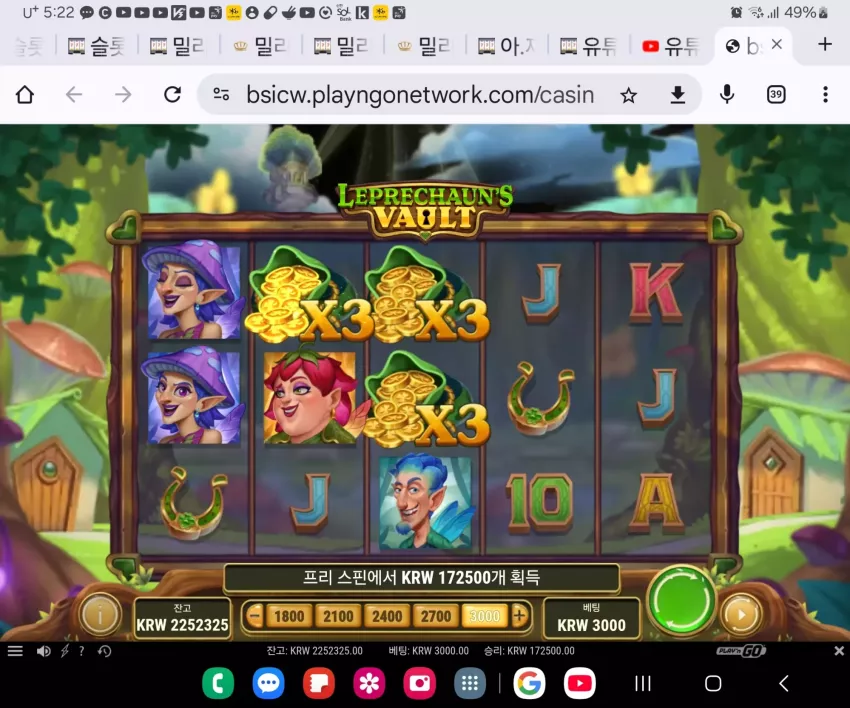Close the game with bottom X

click(839, 651)
